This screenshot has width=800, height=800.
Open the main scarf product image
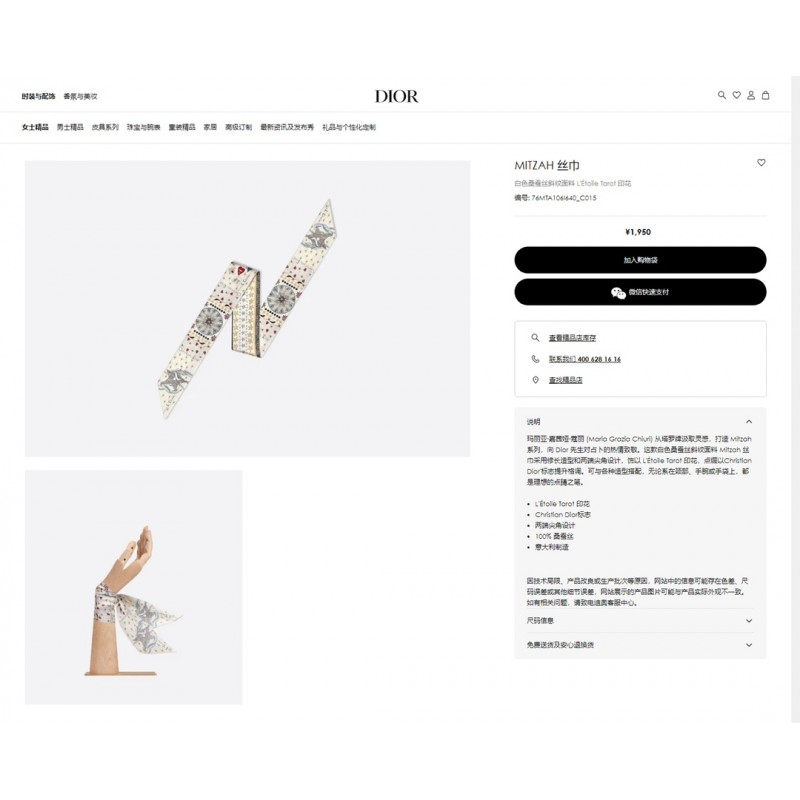[x=247, y=309]
